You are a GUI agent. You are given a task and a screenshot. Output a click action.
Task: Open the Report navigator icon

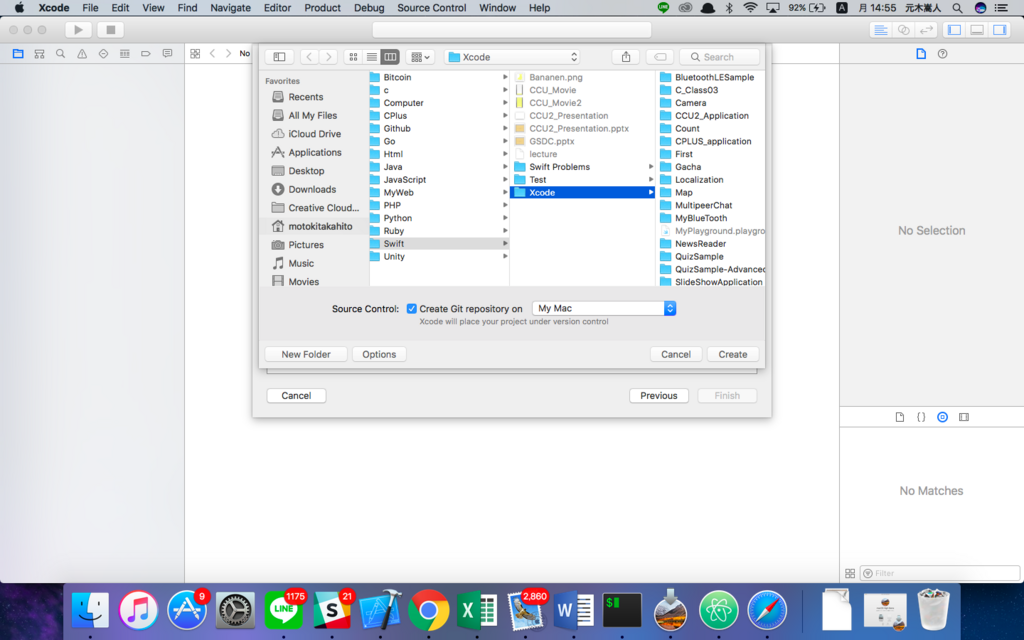167,54
